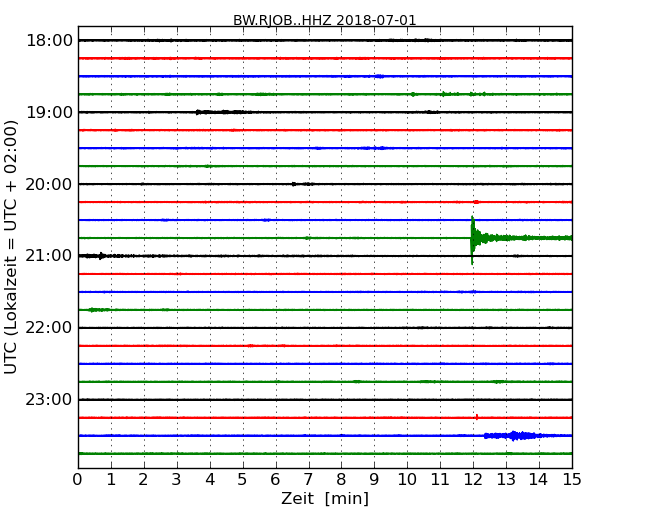Click the small red spike on the 23:15 trace
650x520 pixels.
[x=477, y=417]
